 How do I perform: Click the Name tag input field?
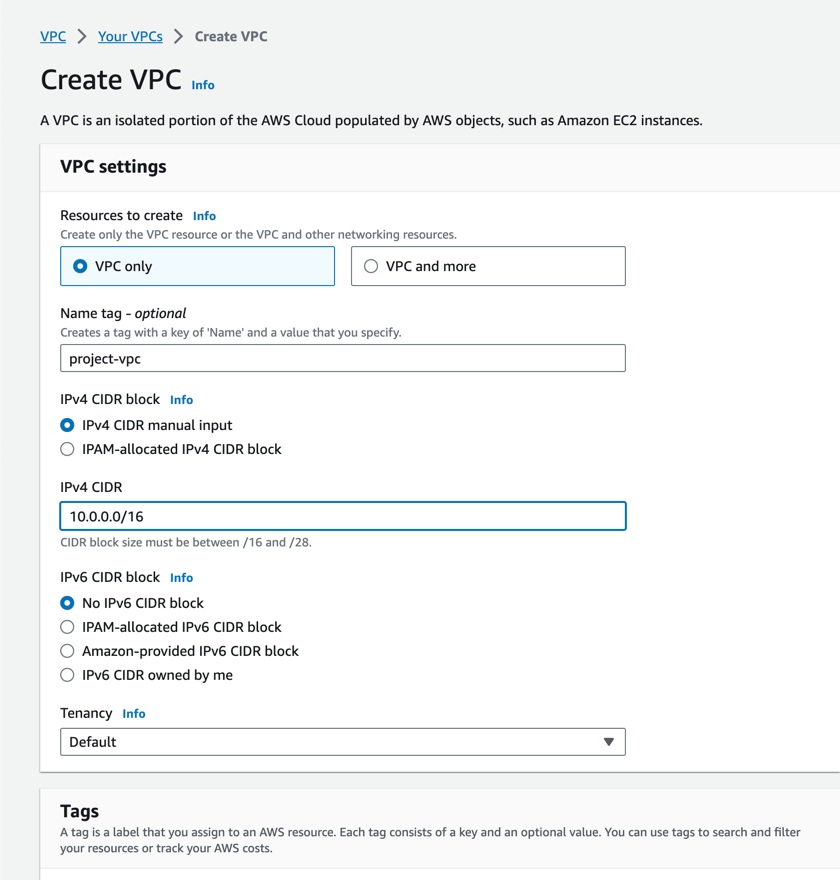(342, 358)
